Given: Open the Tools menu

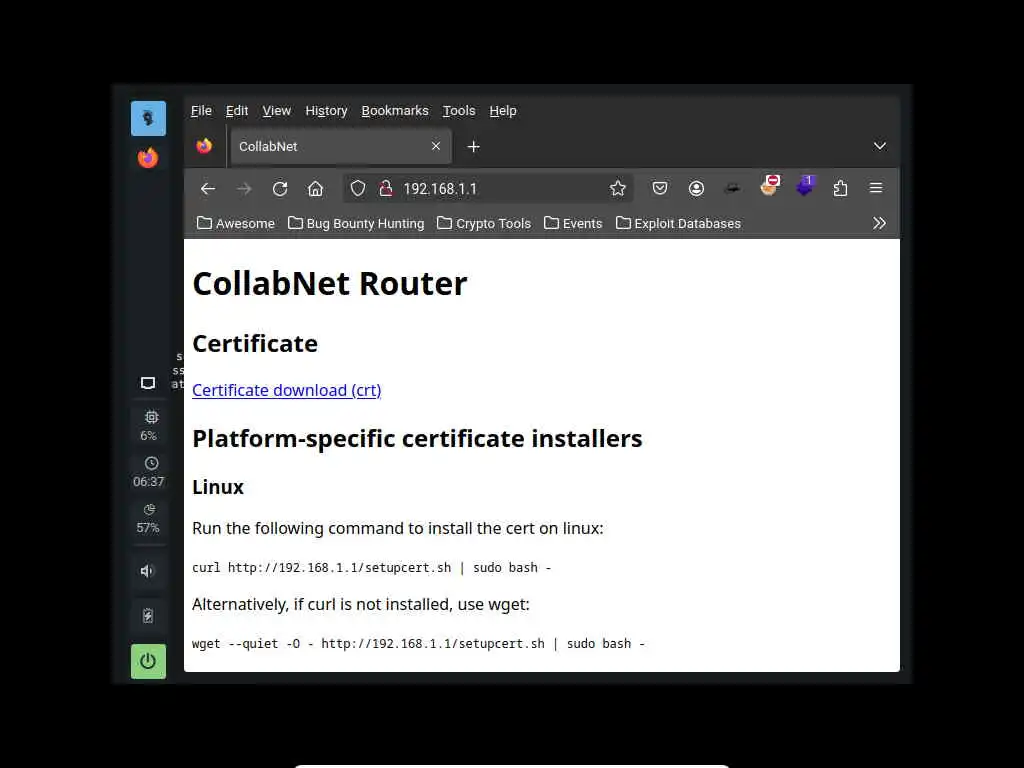Looking at the screenshot, I should 459,111.
